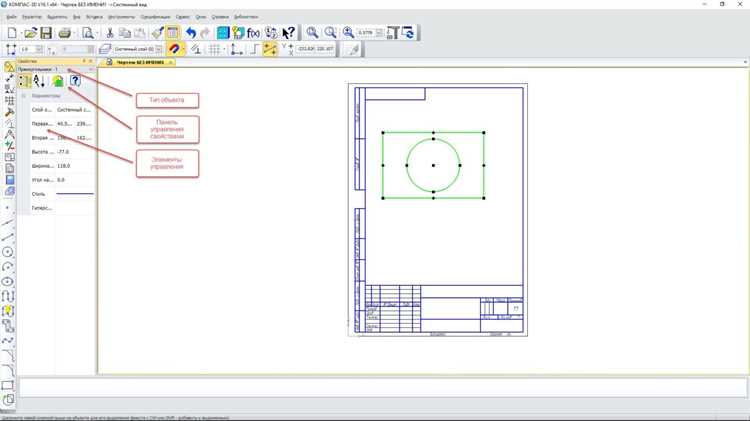Sort properties alphabetically with A-Z icon
Viewport: 750px width, 421px height.
point(40,81)
